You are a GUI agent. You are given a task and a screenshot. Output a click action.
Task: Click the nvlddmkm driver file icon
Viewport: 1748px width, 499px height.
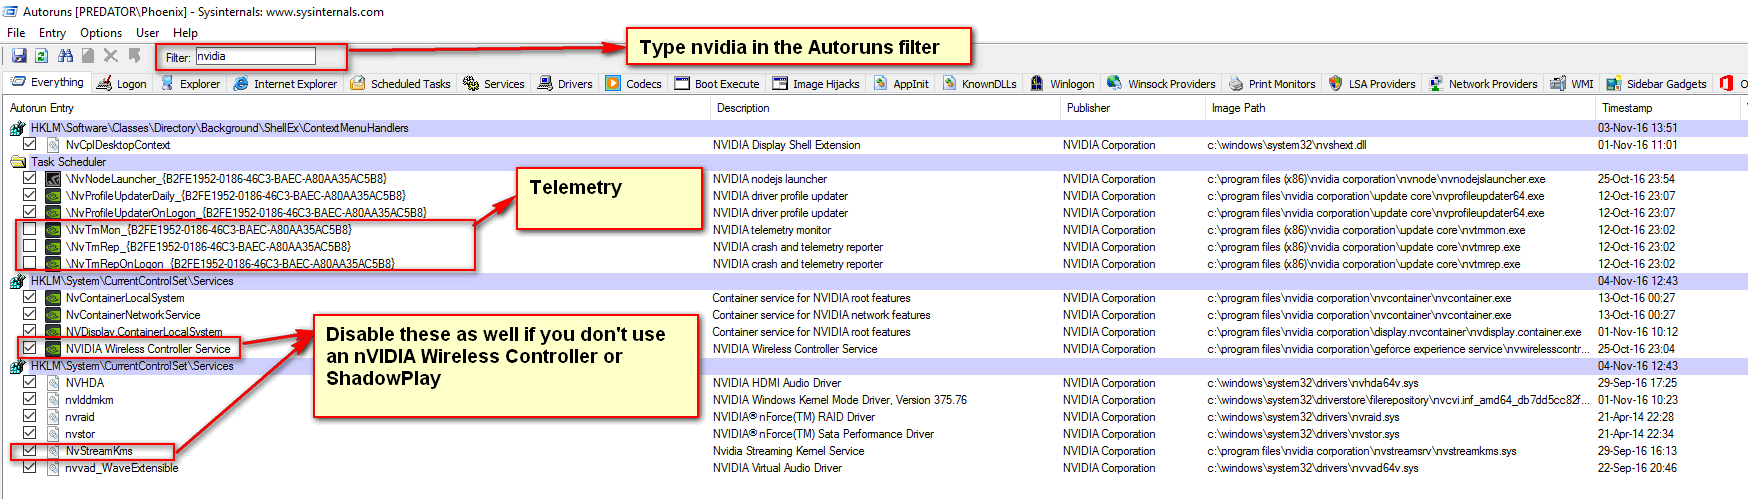click(53, 400)
